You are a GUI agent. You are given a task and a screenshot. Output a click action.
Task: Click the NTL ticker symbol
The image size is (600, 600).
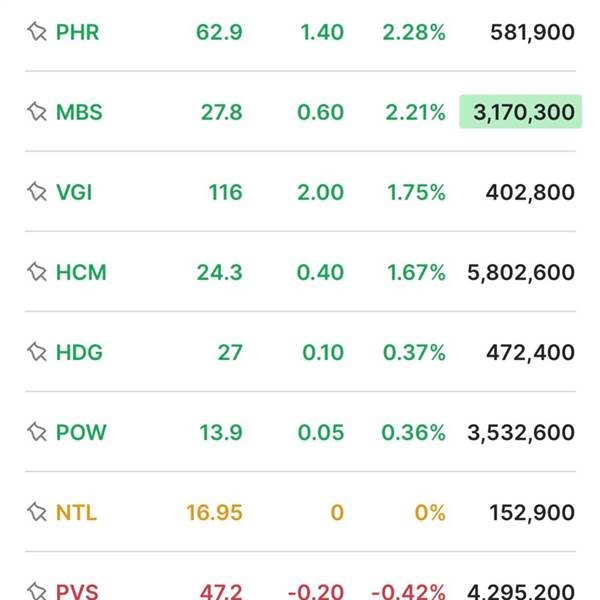[x=76, y=512]
